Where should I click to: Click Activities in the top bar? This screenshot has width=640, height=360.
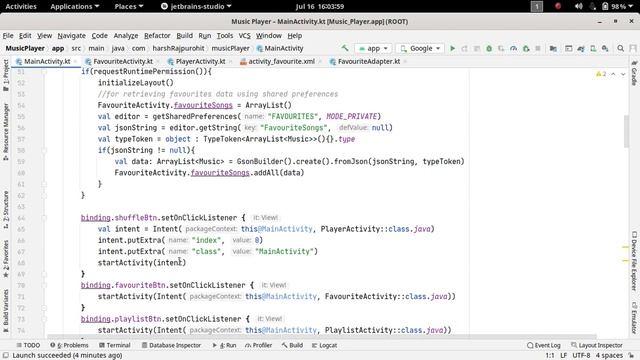(21, 6)
